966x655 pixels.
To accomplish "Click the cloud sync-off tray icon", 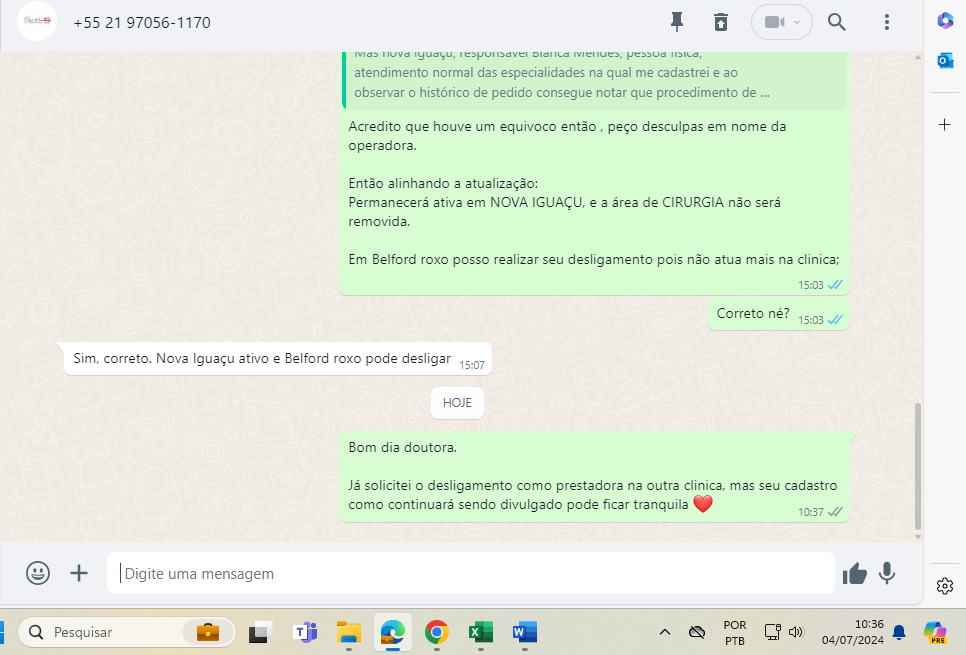I will pos(697,632).
